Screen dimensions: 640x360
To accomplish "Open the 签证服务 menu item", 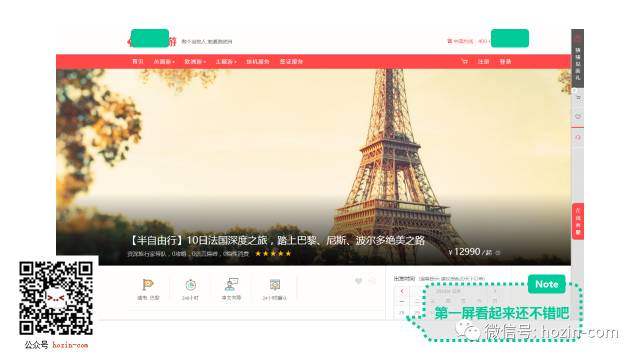I will pyautogui.click(x=291, y=62).
